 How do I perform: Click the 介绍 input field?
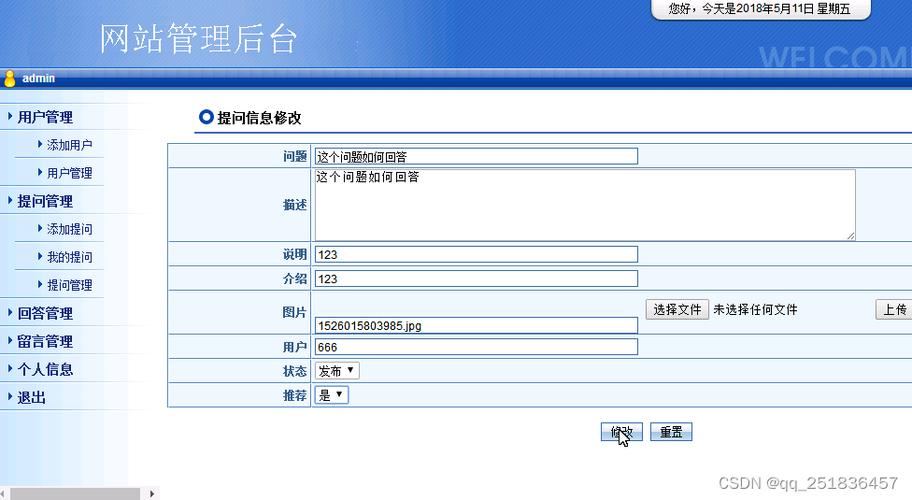(476, 278)
